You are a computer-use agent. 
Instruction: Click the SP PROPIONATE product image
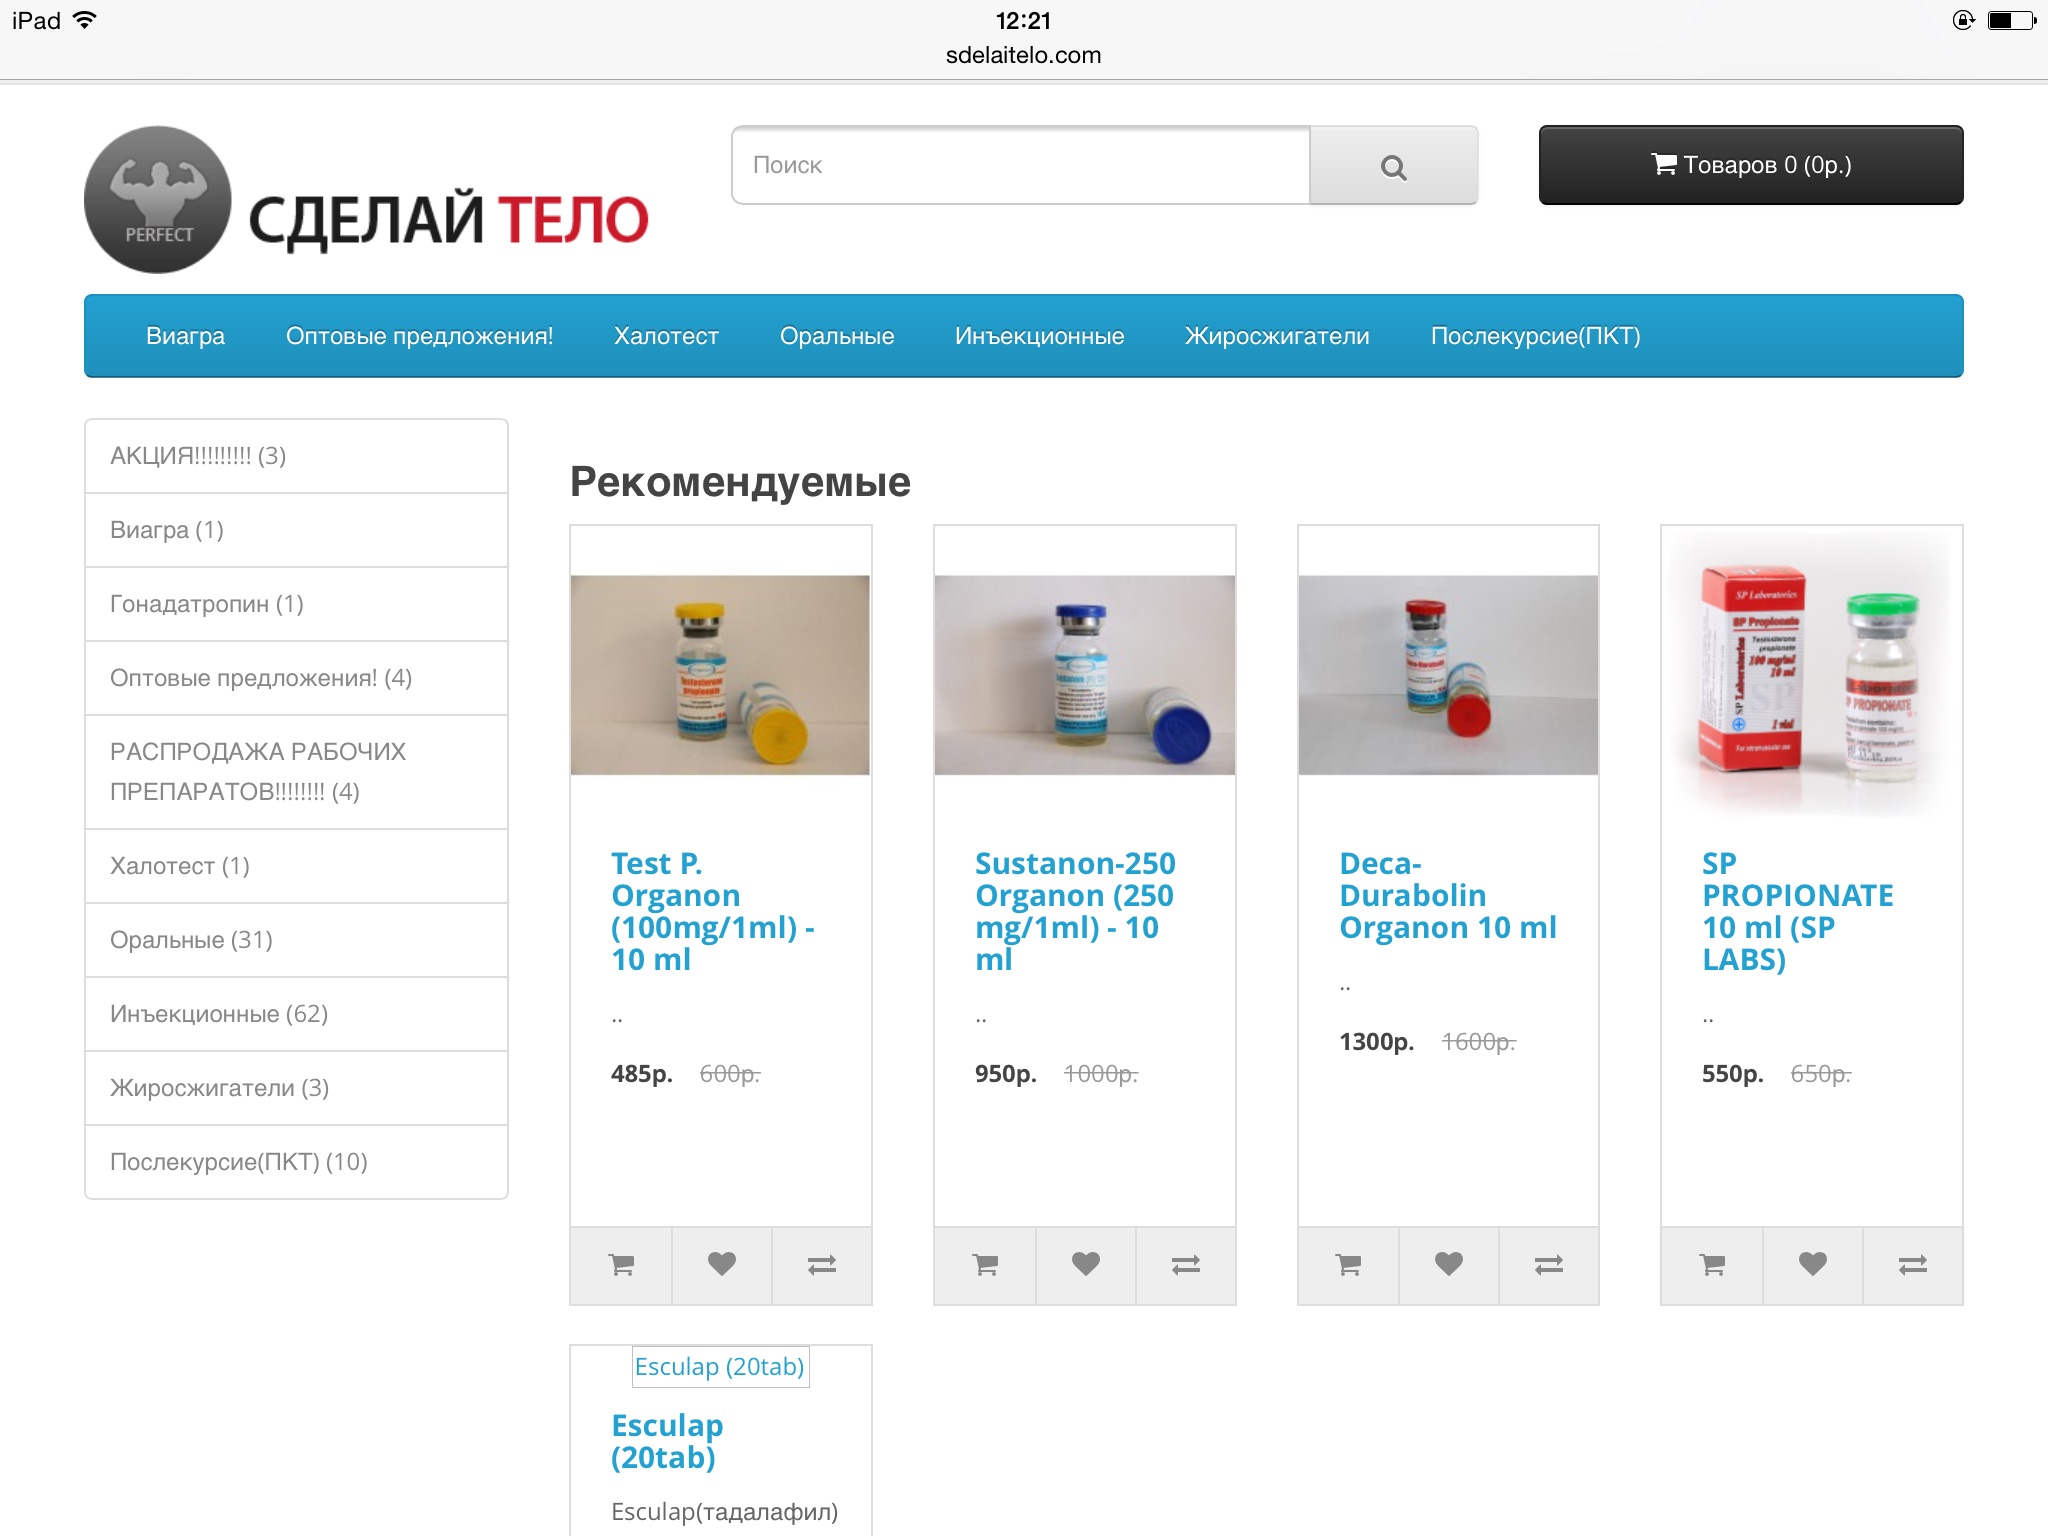click(x=1811, y=675)
